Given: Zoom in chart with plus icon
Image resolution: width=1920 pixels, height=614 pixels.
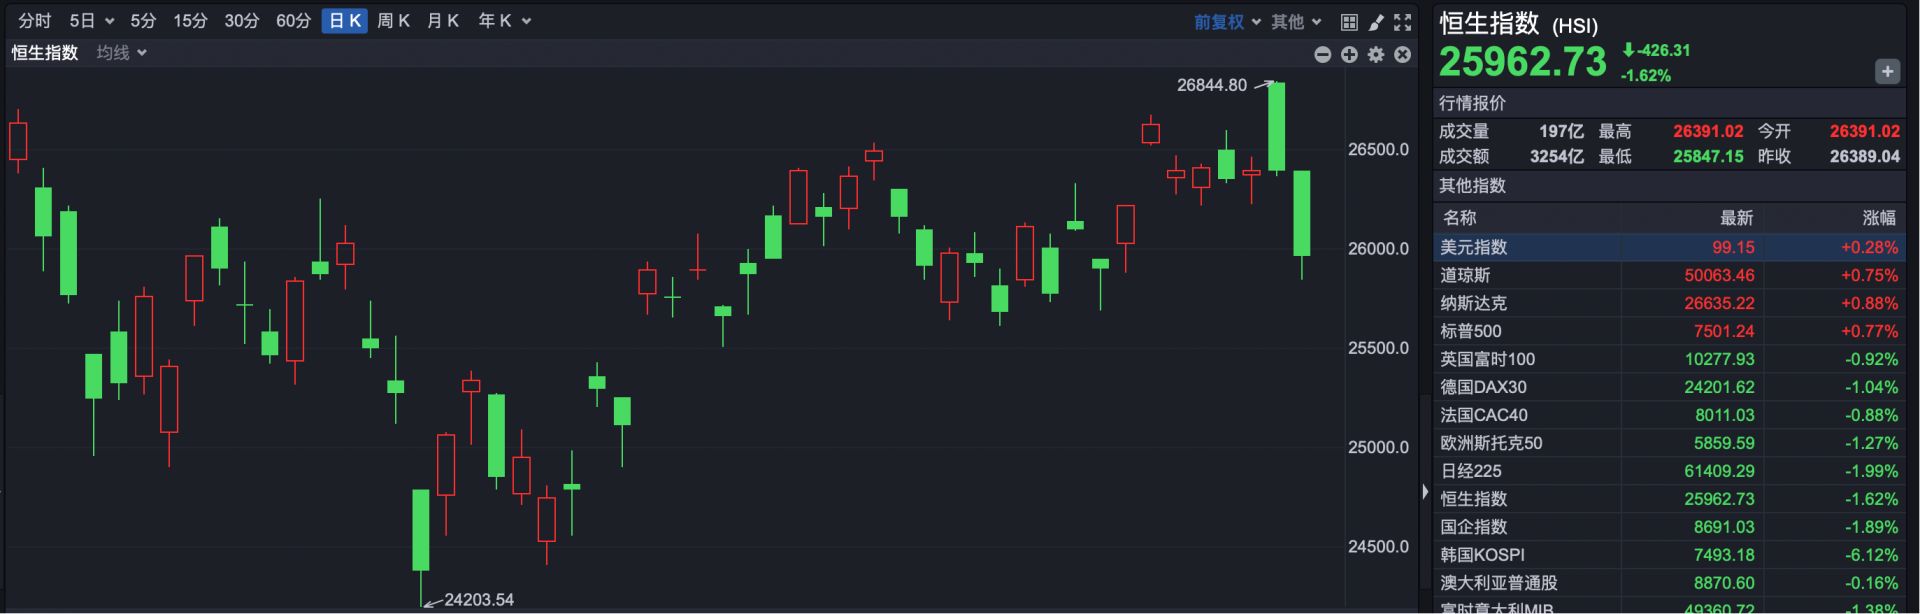Looking at the screenshot, I should coord(1349,54).
